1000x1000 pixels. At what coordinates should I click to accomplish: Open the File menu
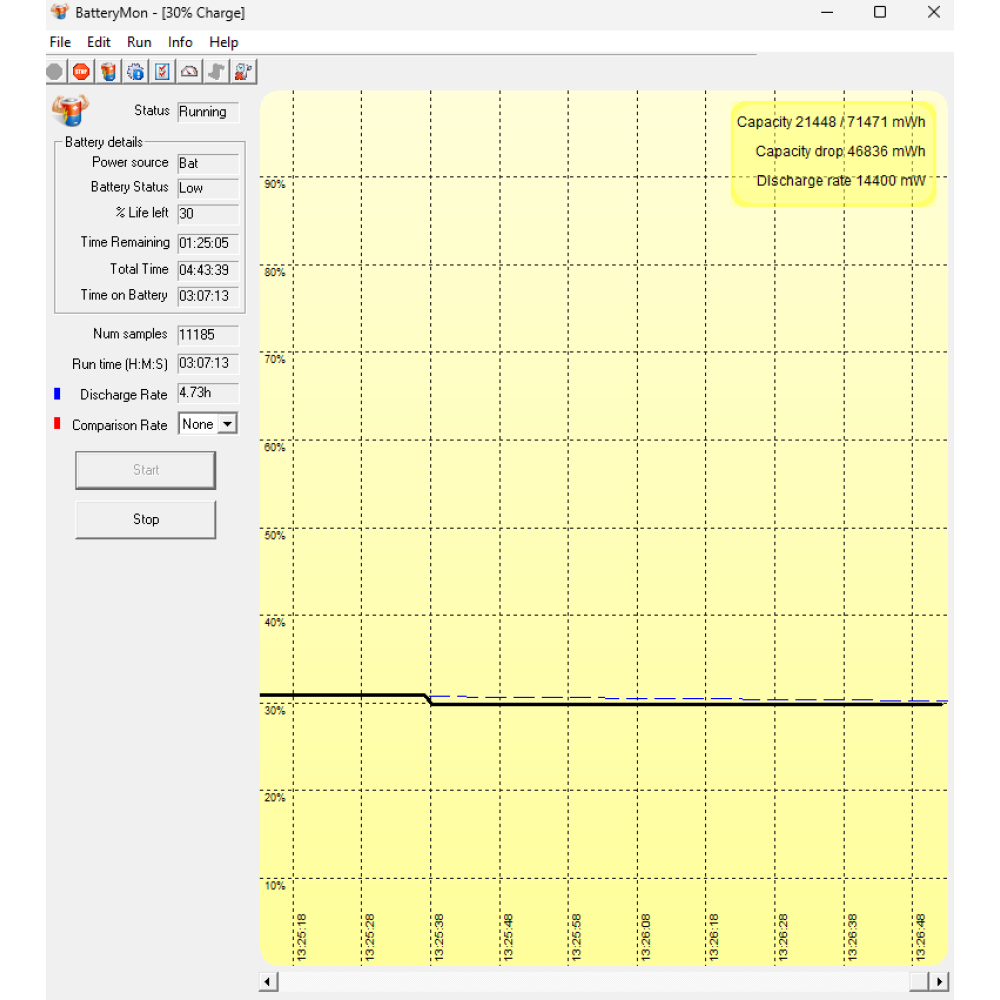point(60,42)
